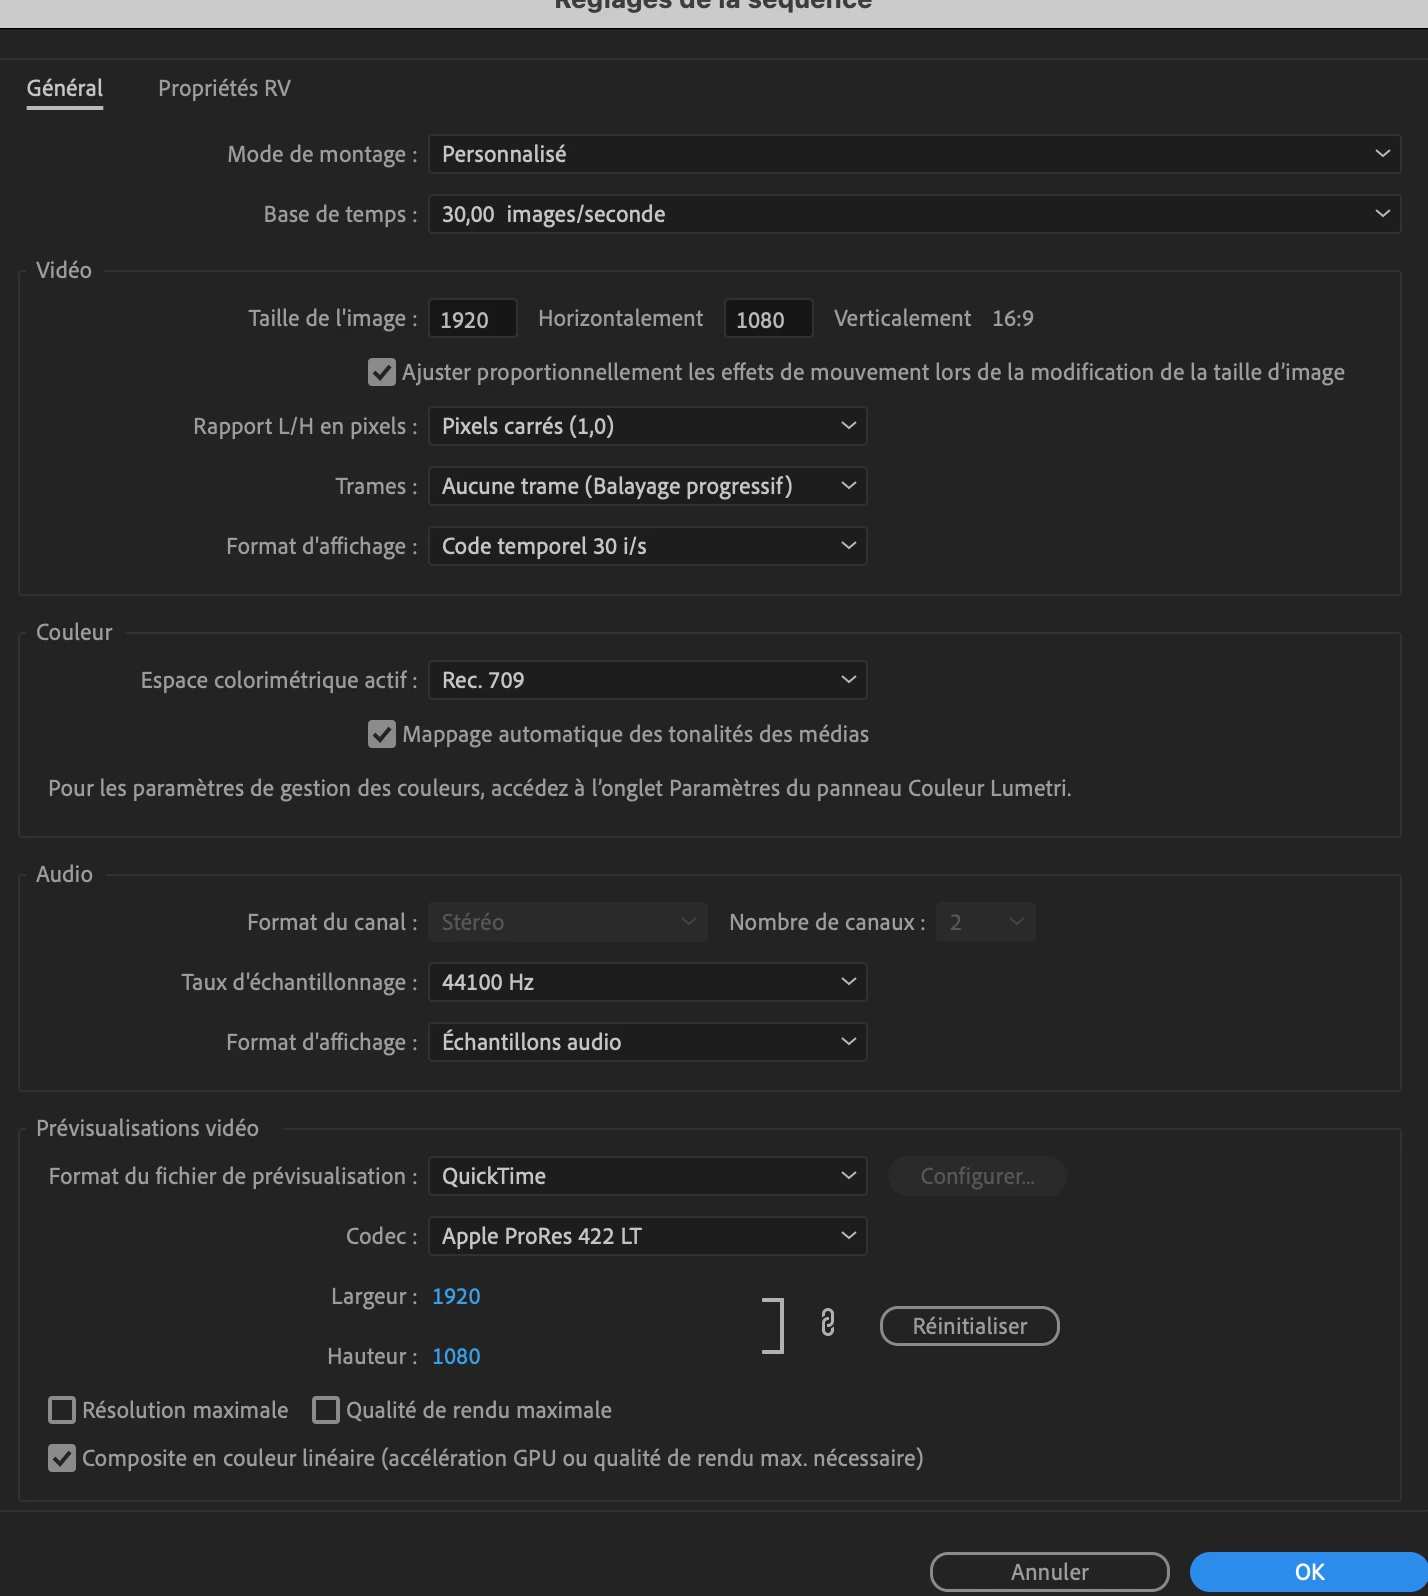Open the Propriétés RV tab
The height and width of the screenshot is (1596, 1428).
(224, 89)
